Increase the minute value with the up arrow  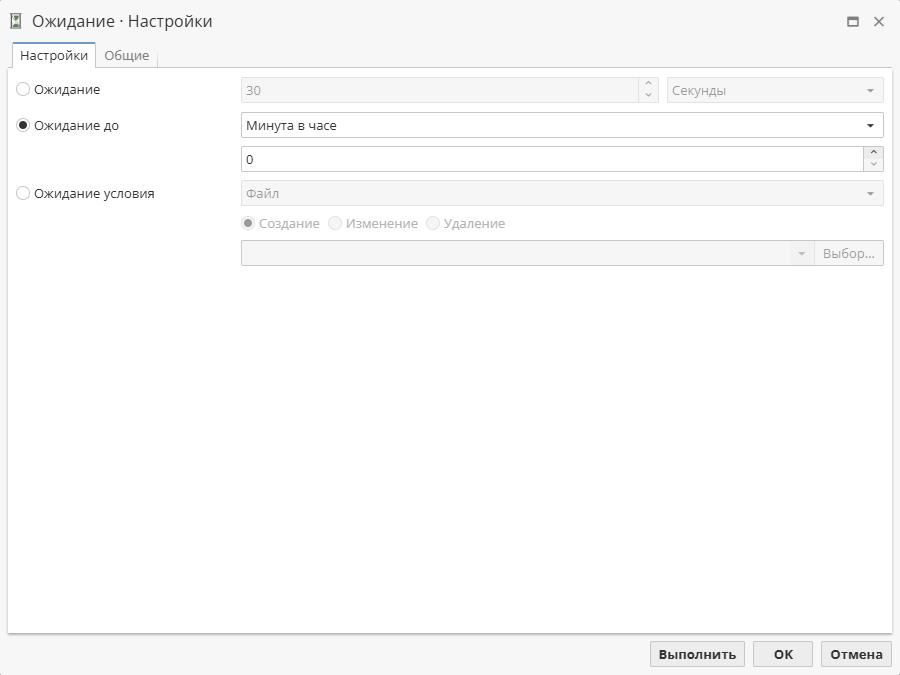(x=873, y=153)
